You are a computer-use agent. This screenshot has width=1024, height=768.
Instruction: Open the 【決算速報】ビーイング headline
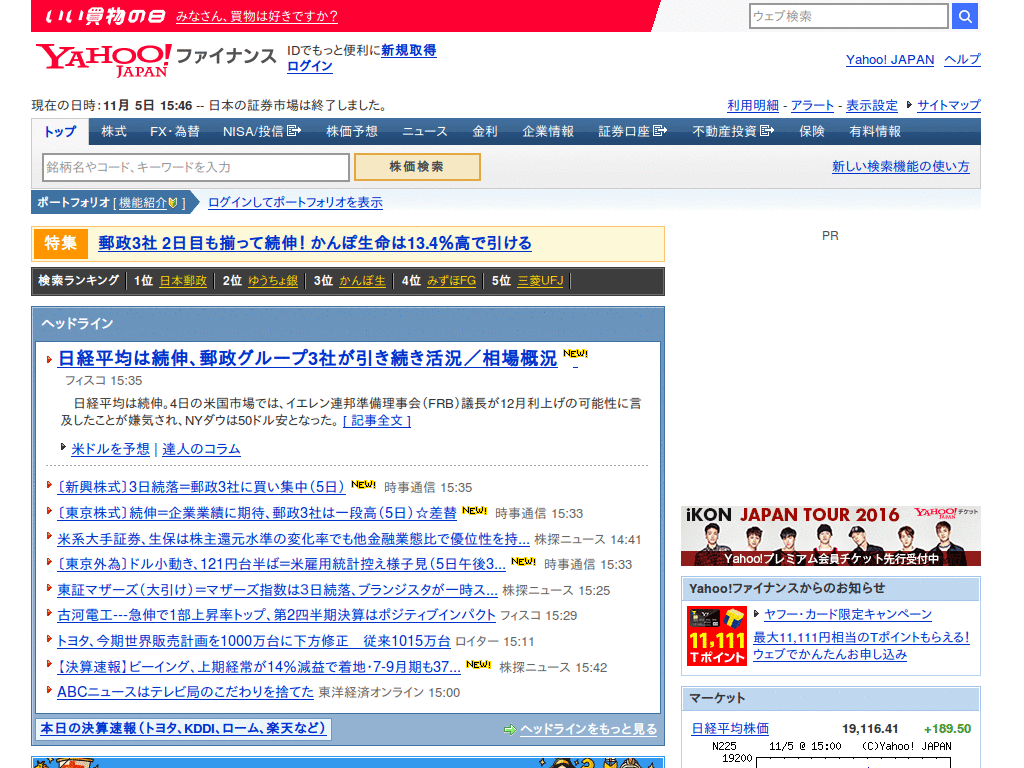coord(259,667)
